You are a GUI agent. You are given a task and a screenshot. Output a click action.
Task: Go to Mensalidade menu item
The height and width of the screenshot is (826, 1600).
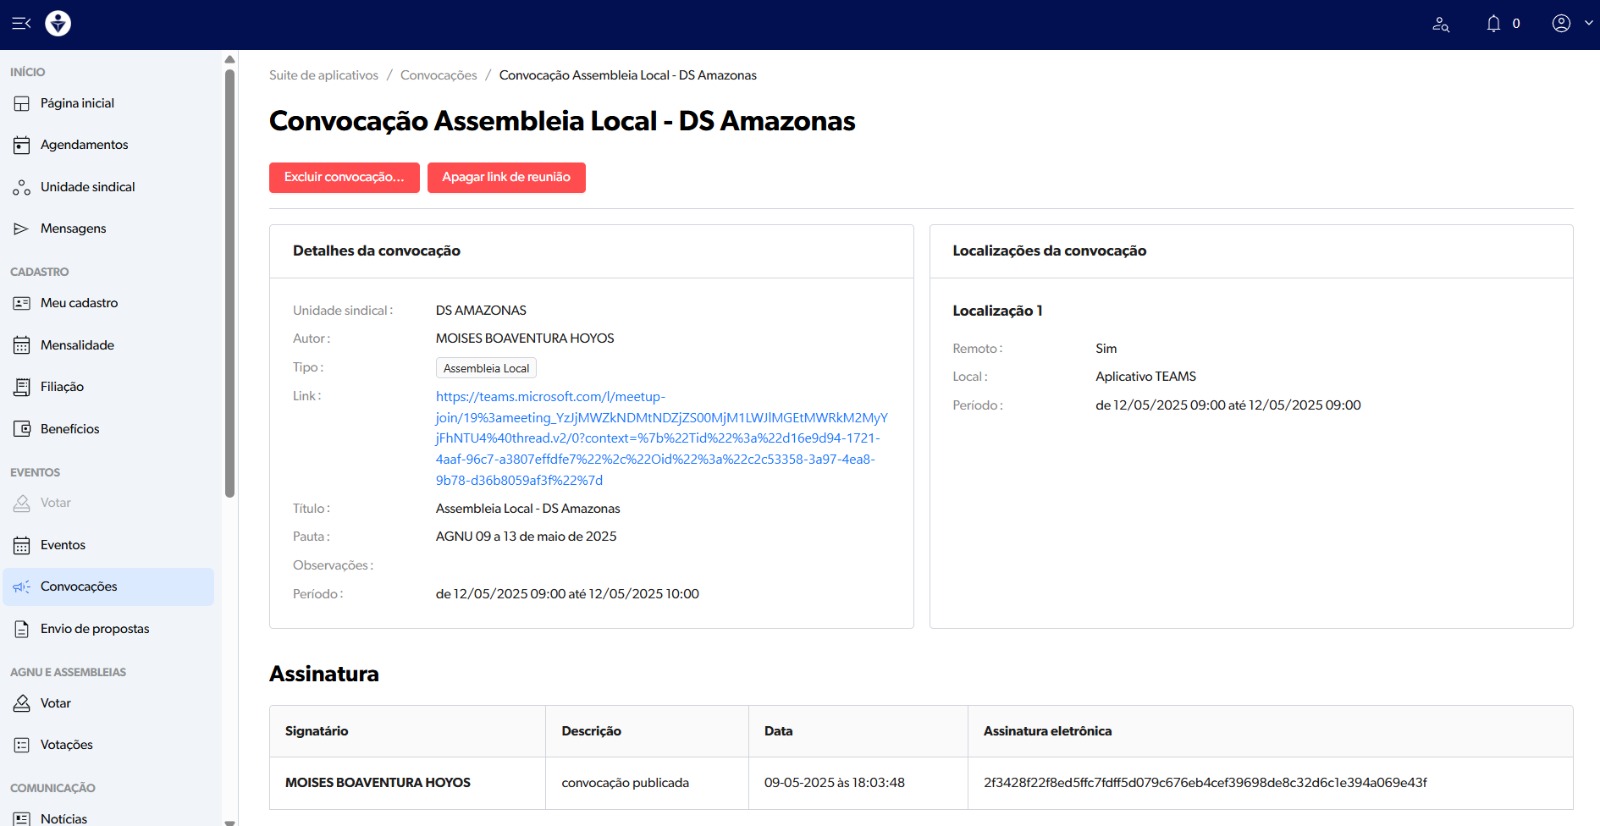click(x=77, y=345)
